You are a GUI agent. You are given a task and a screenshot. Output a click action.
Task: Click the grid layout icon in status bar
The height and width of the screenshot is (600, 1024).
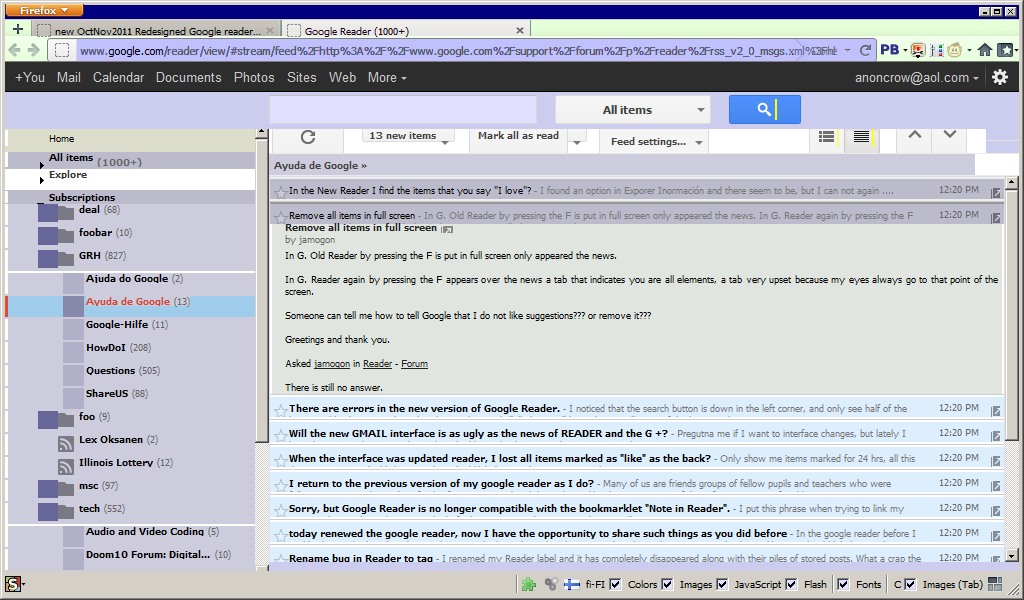coord(995,584)
